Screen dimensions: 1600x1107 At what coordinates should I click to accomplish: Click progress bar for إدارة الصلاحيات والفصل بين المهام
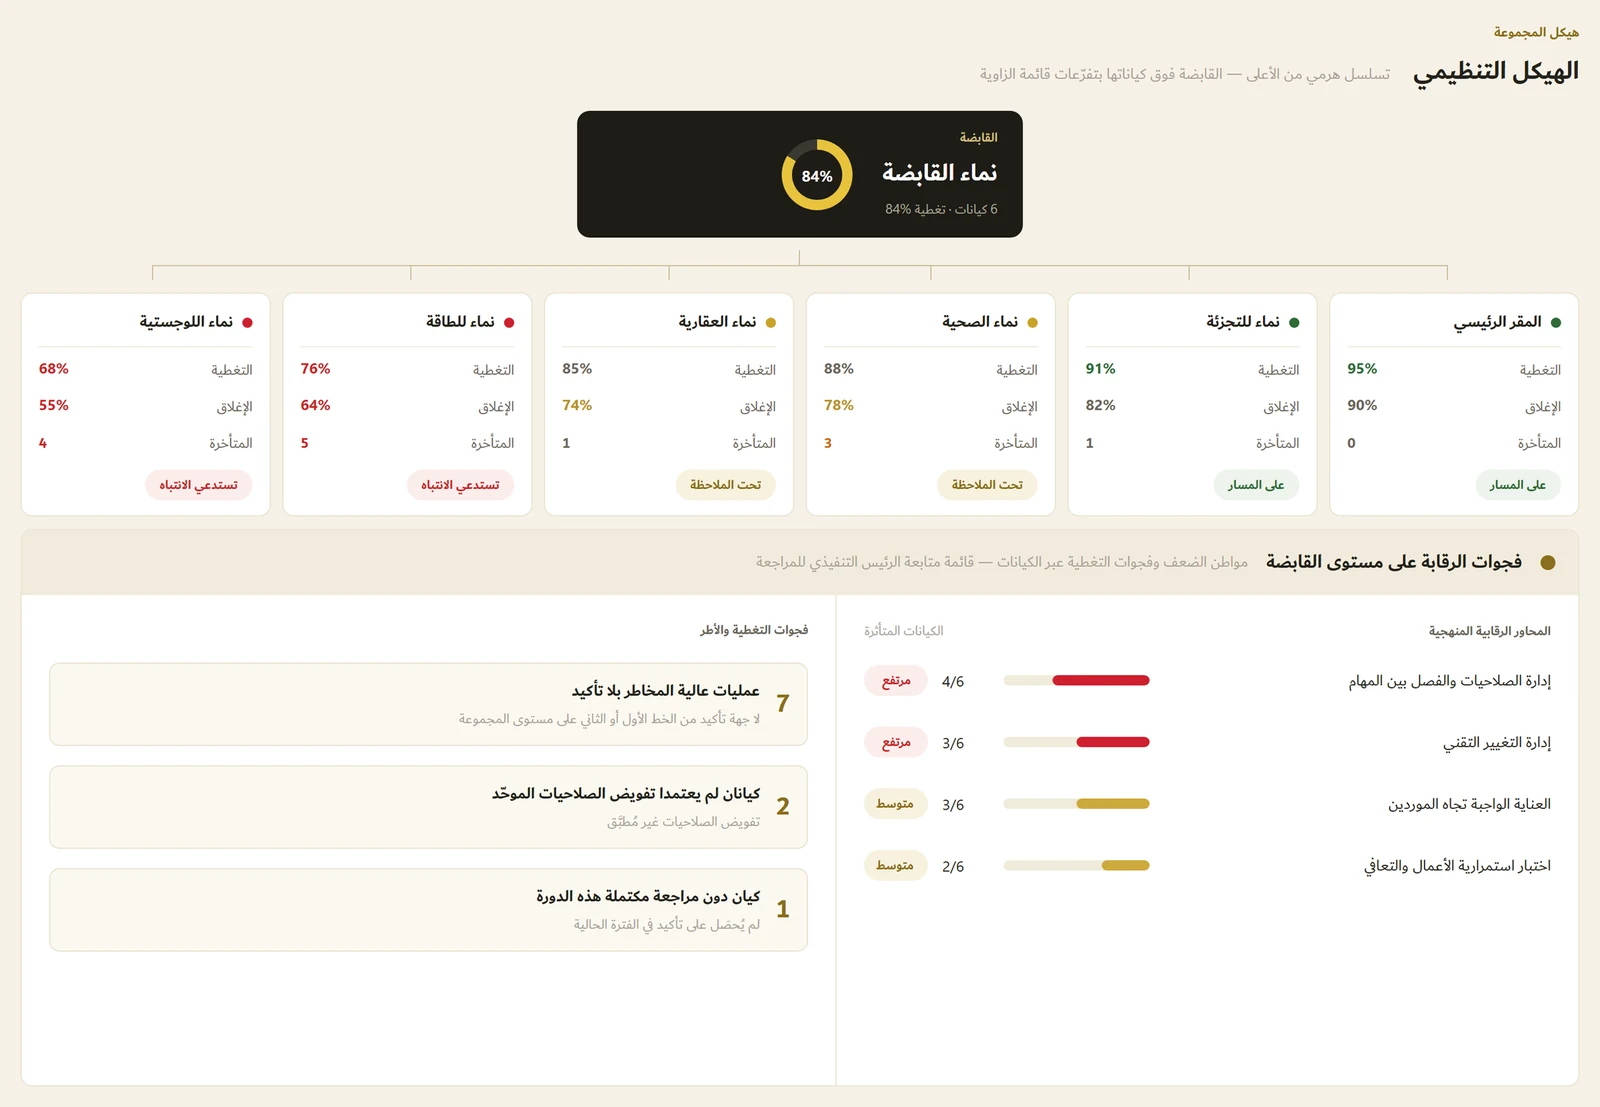[1076, 680]
